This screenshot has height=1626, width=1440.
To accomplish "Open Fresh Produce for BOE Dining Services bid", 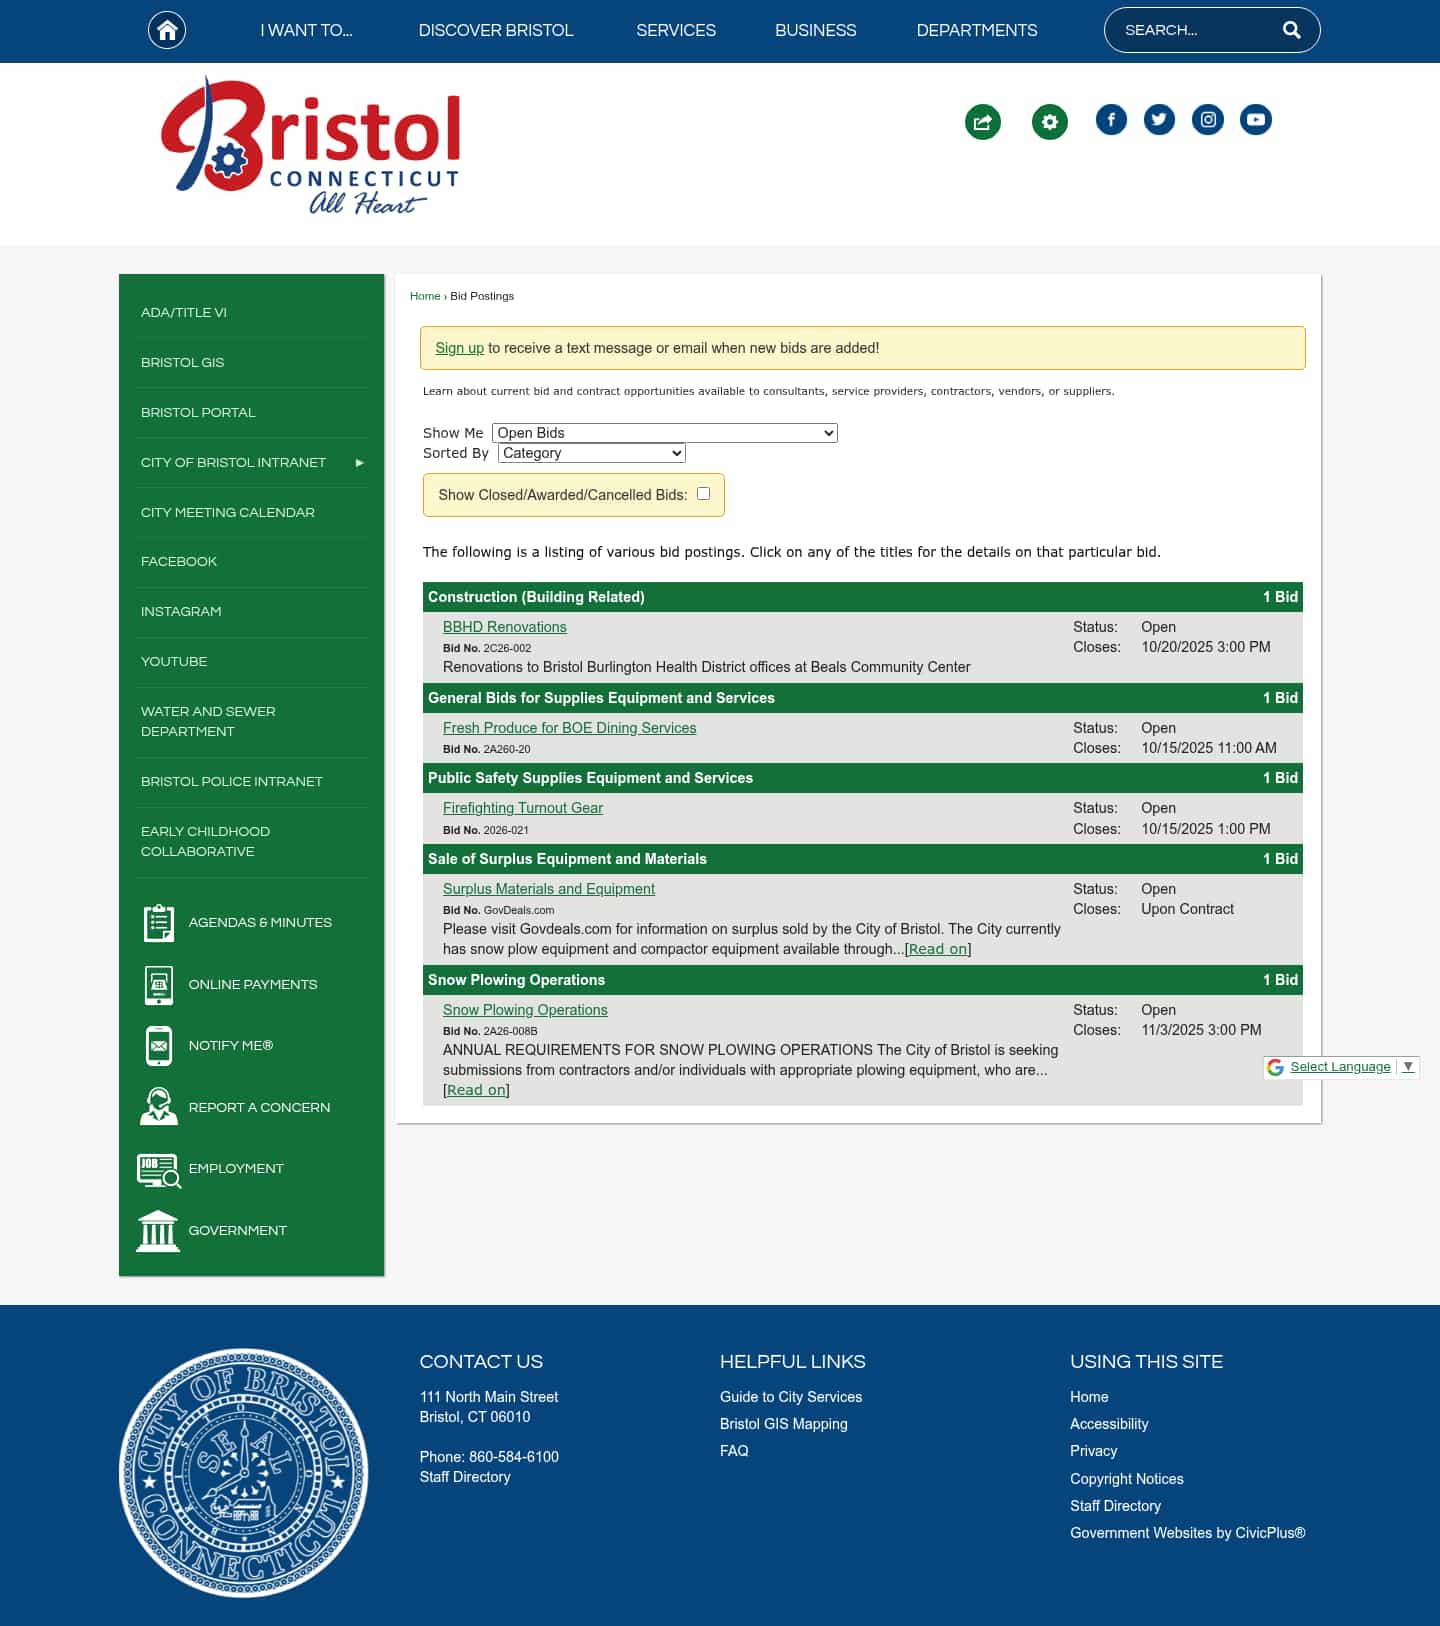I will [570, 728].
